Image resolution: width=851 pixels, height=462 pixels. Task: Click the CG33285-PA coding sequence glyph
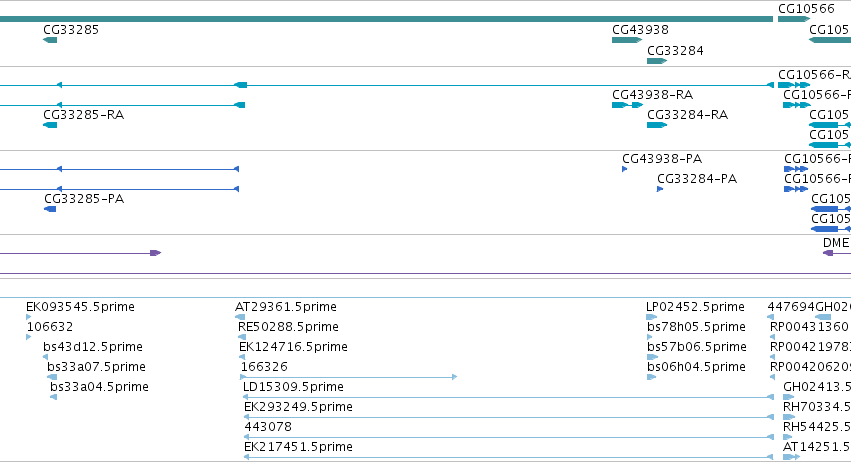click(x=50, y=209)
